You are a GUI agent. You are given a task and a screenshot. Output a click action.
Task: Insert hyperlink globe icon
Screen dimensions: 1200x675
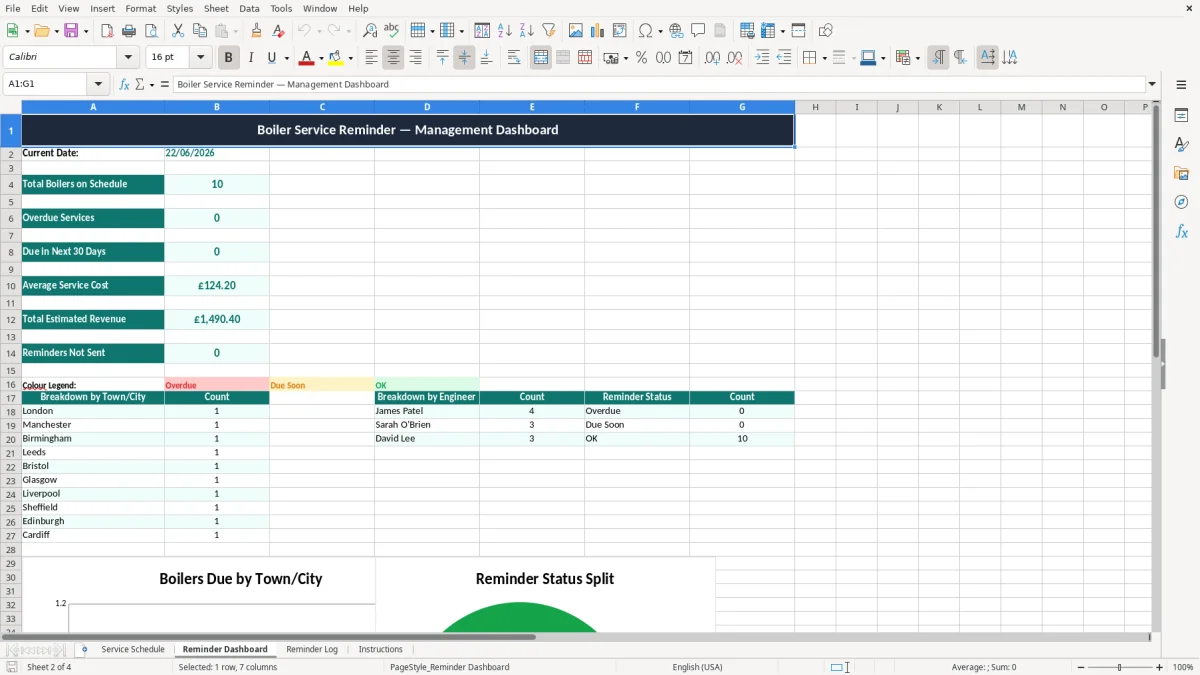[x=676, y=31]
